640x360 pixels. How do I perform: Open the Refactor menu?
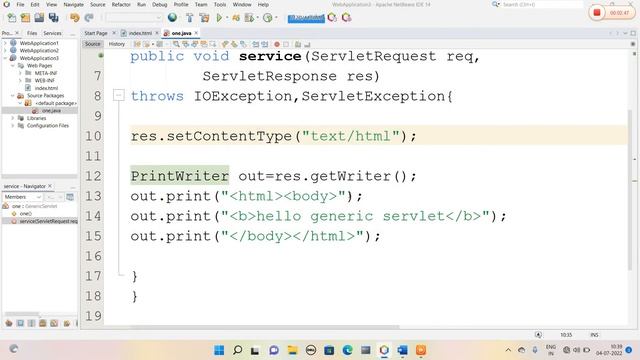point(121,4)
